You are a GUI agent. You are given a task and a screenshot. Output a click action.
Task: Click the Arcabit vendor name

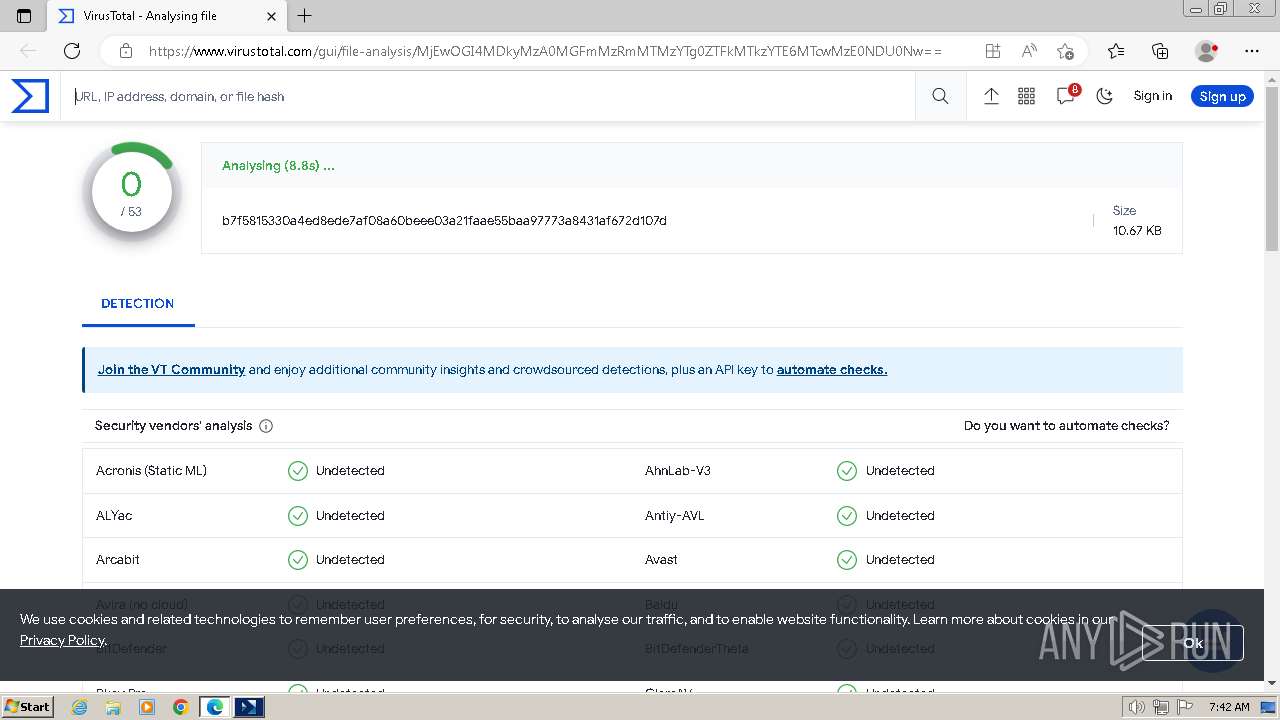coord(118,559)
